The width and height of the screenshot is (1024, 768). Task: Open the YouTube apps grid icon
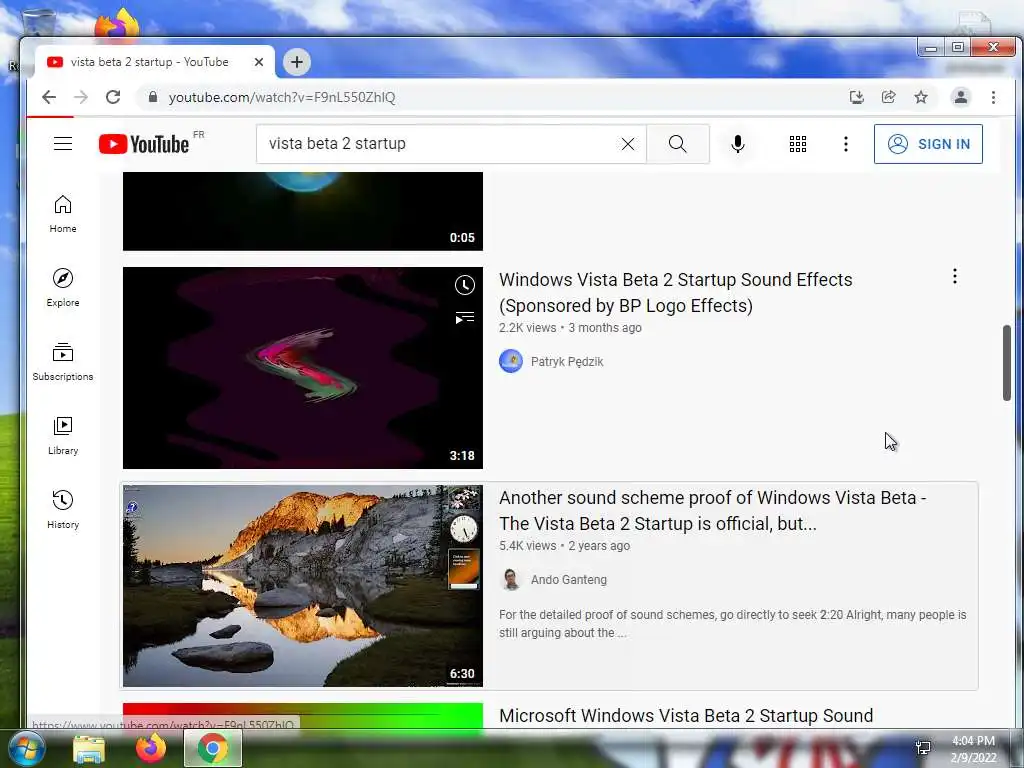[797, 144]
